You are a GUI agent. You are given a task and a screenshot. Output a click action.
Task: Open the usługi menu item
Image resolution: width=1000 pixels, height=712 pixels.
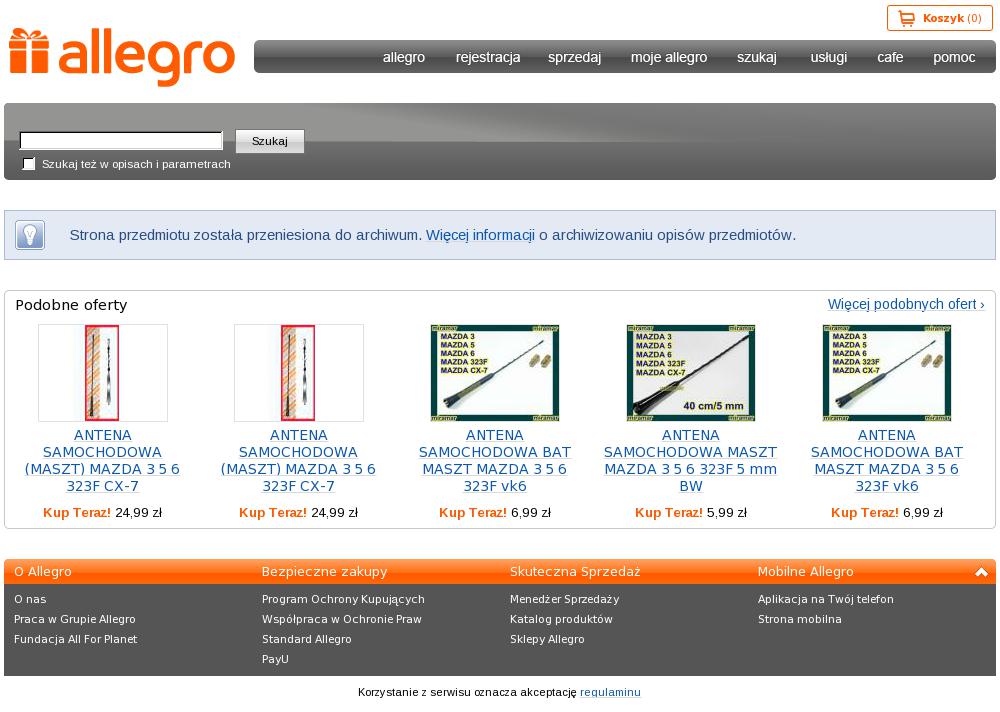828,57
